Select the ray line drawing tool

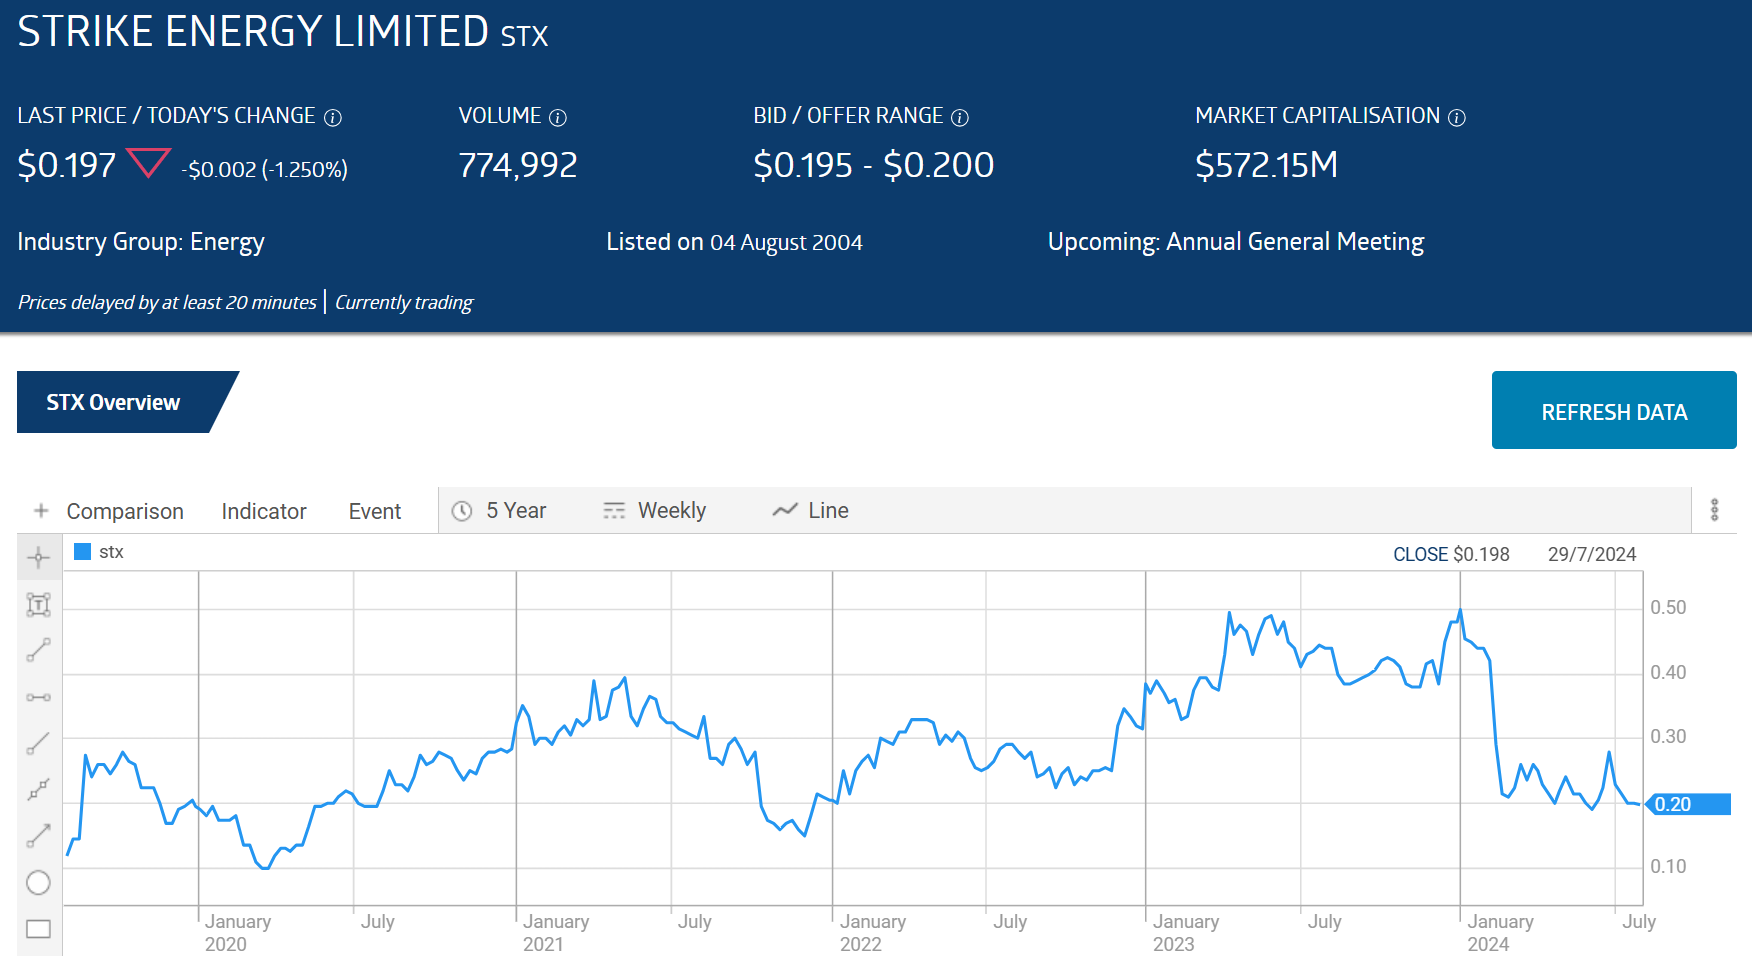tap(39, 743)
